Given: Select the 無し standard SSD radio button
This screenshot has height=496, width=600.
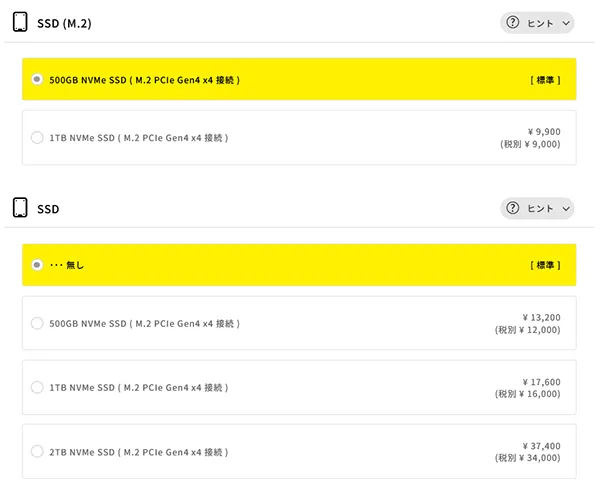Looking at the screenshot, I should tap(37, 264).
